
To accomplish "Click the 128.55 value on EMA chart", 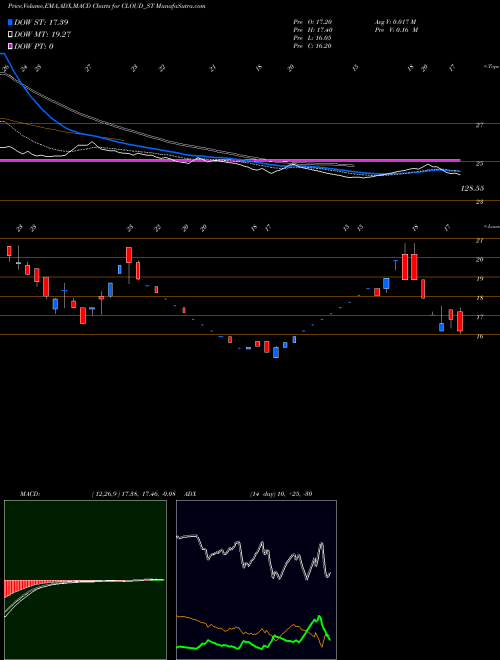I will (472, 189).
